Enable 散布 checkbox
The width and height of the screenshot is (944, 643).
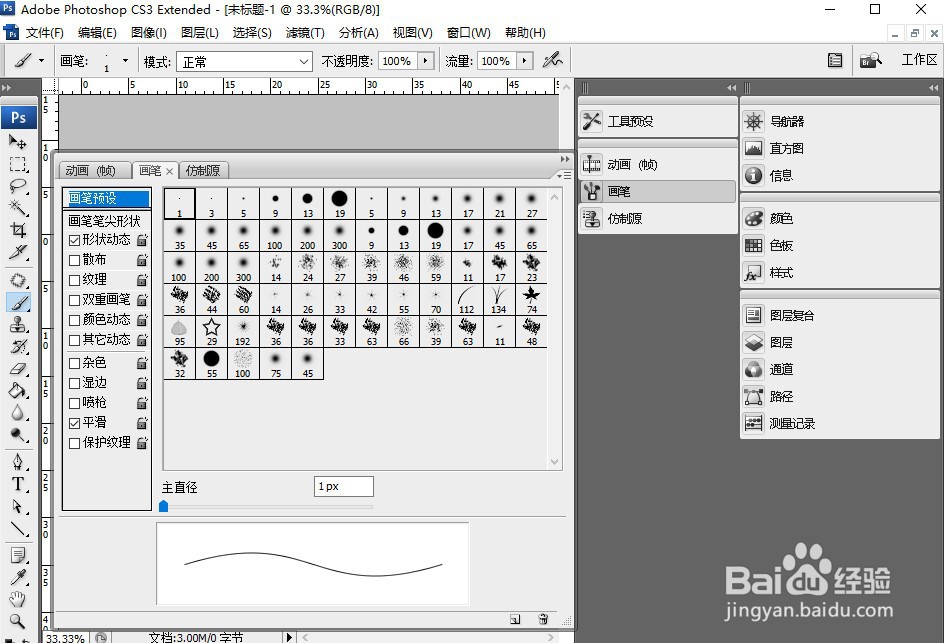tap(75, 260)
